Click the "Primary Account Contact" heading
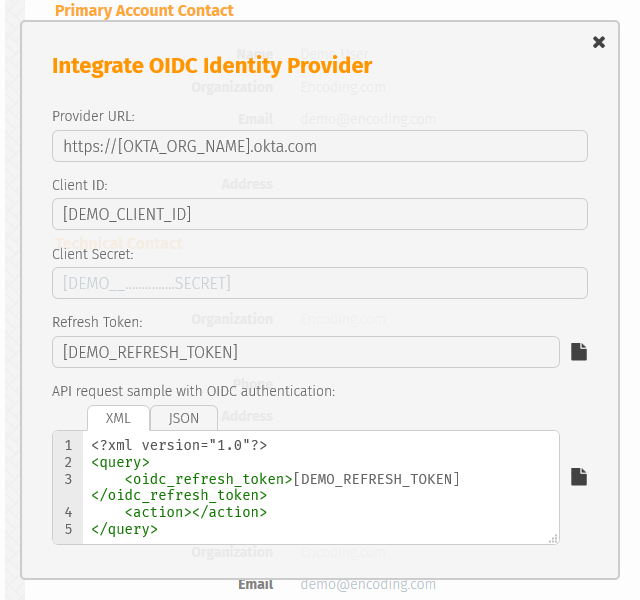Screen dimensions: 640x600 (144, 11)
